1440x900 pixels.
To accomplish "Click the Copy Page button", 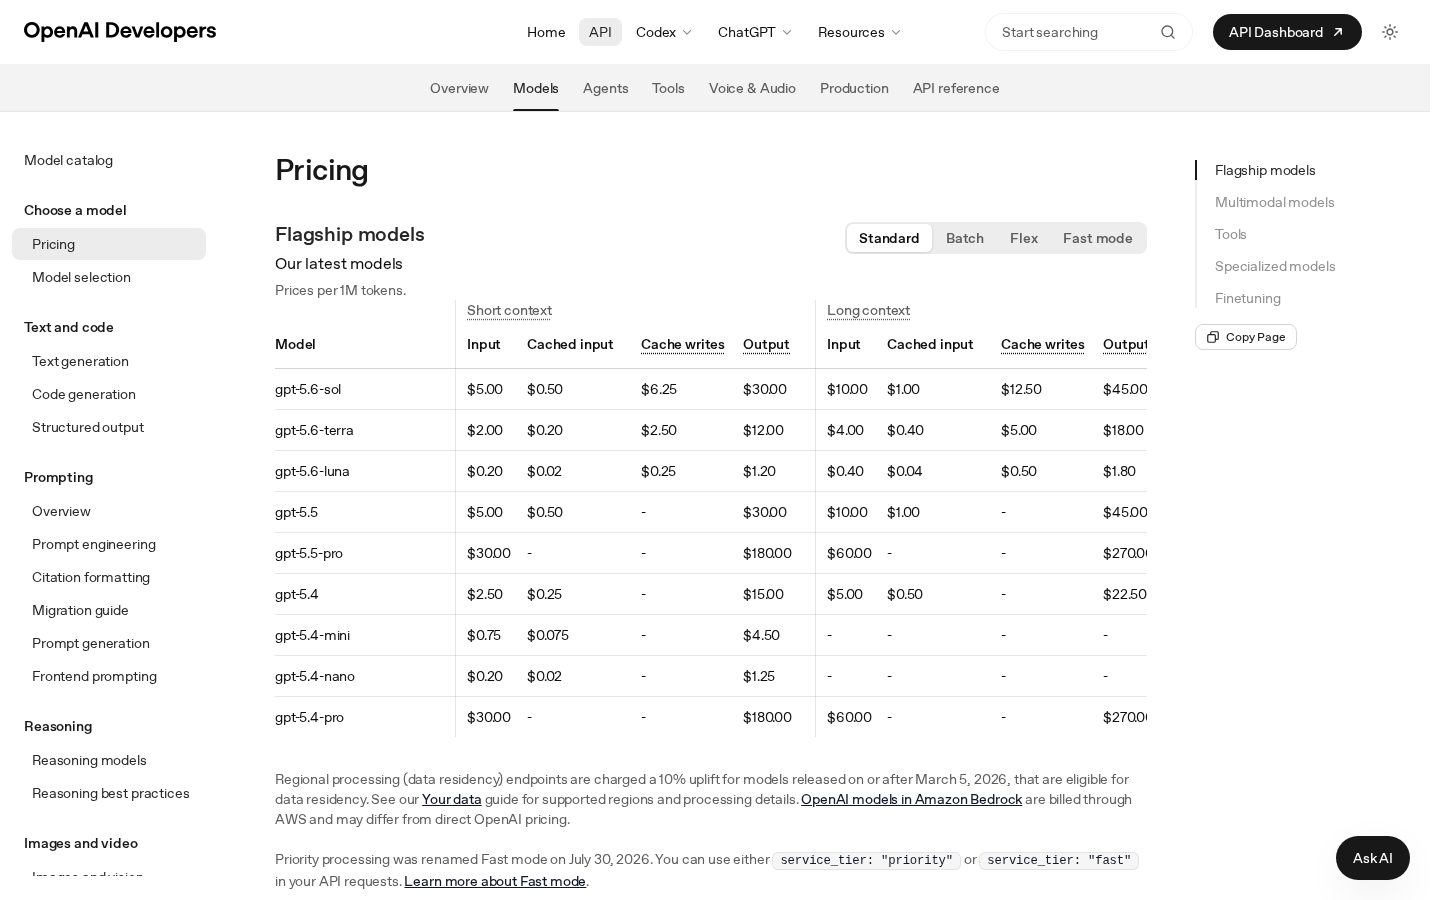I will point(1246,337).
